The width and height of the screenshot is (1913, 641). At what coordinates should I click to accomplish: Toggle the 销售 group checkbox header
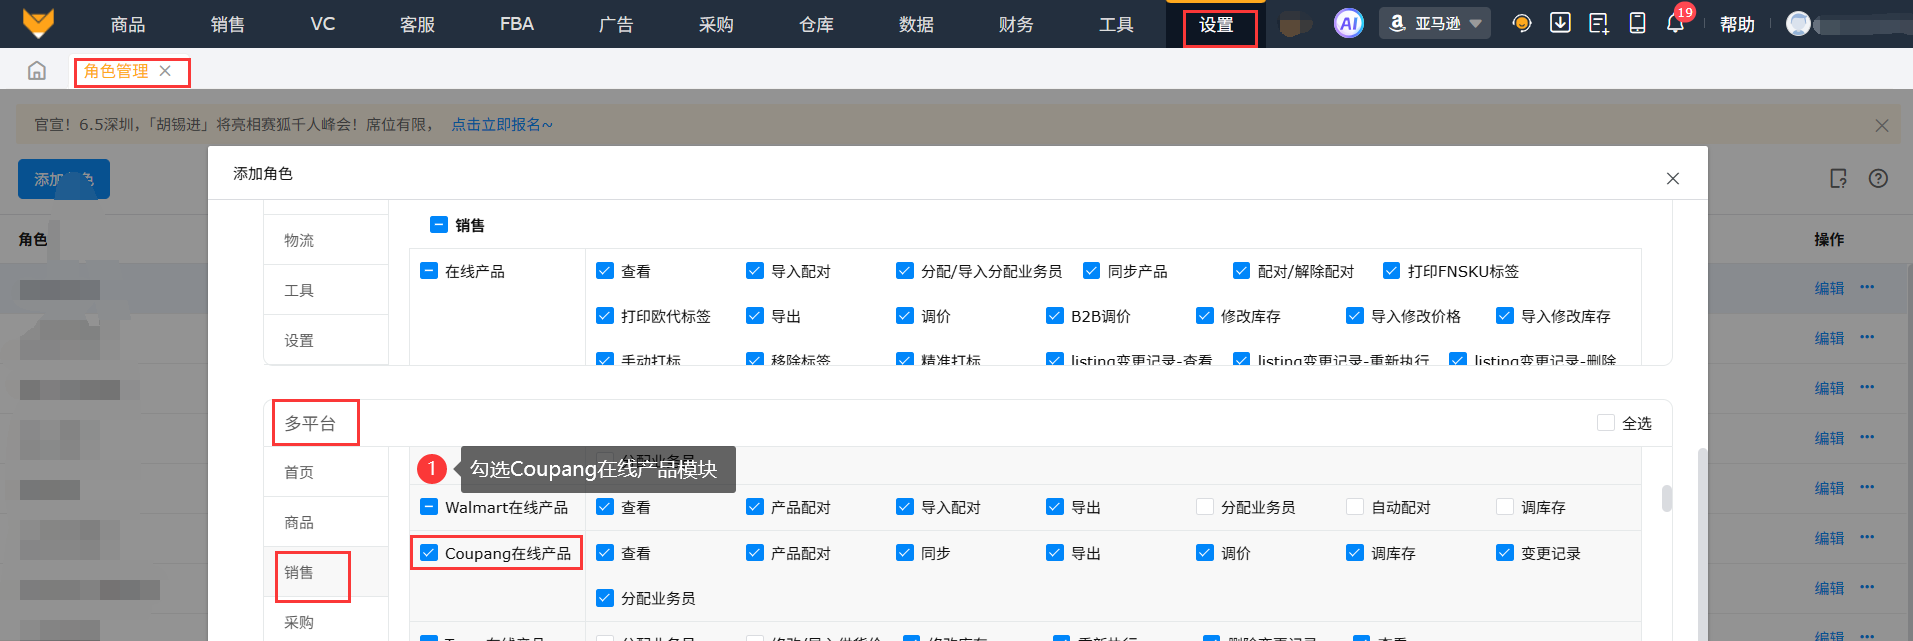[438, 225]
